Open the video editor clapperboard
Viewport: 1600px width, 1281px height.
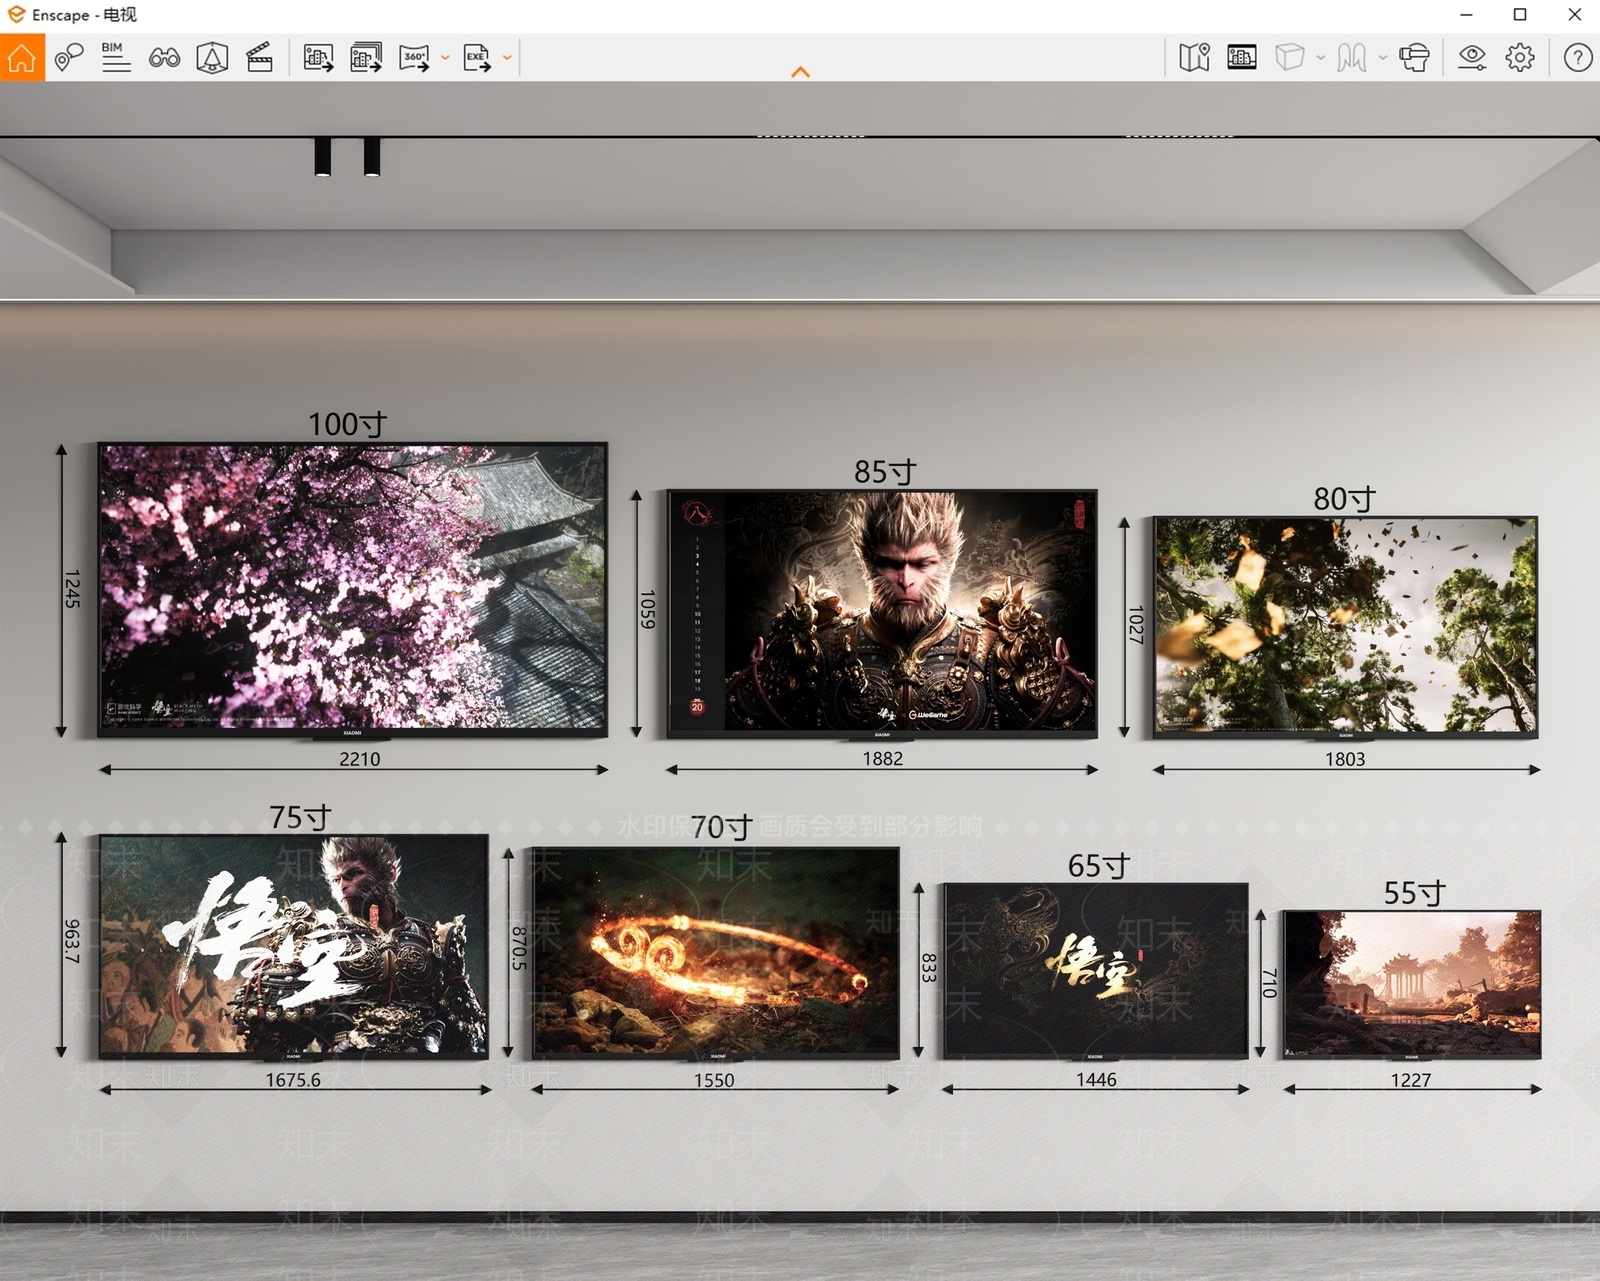click(260, 58)
